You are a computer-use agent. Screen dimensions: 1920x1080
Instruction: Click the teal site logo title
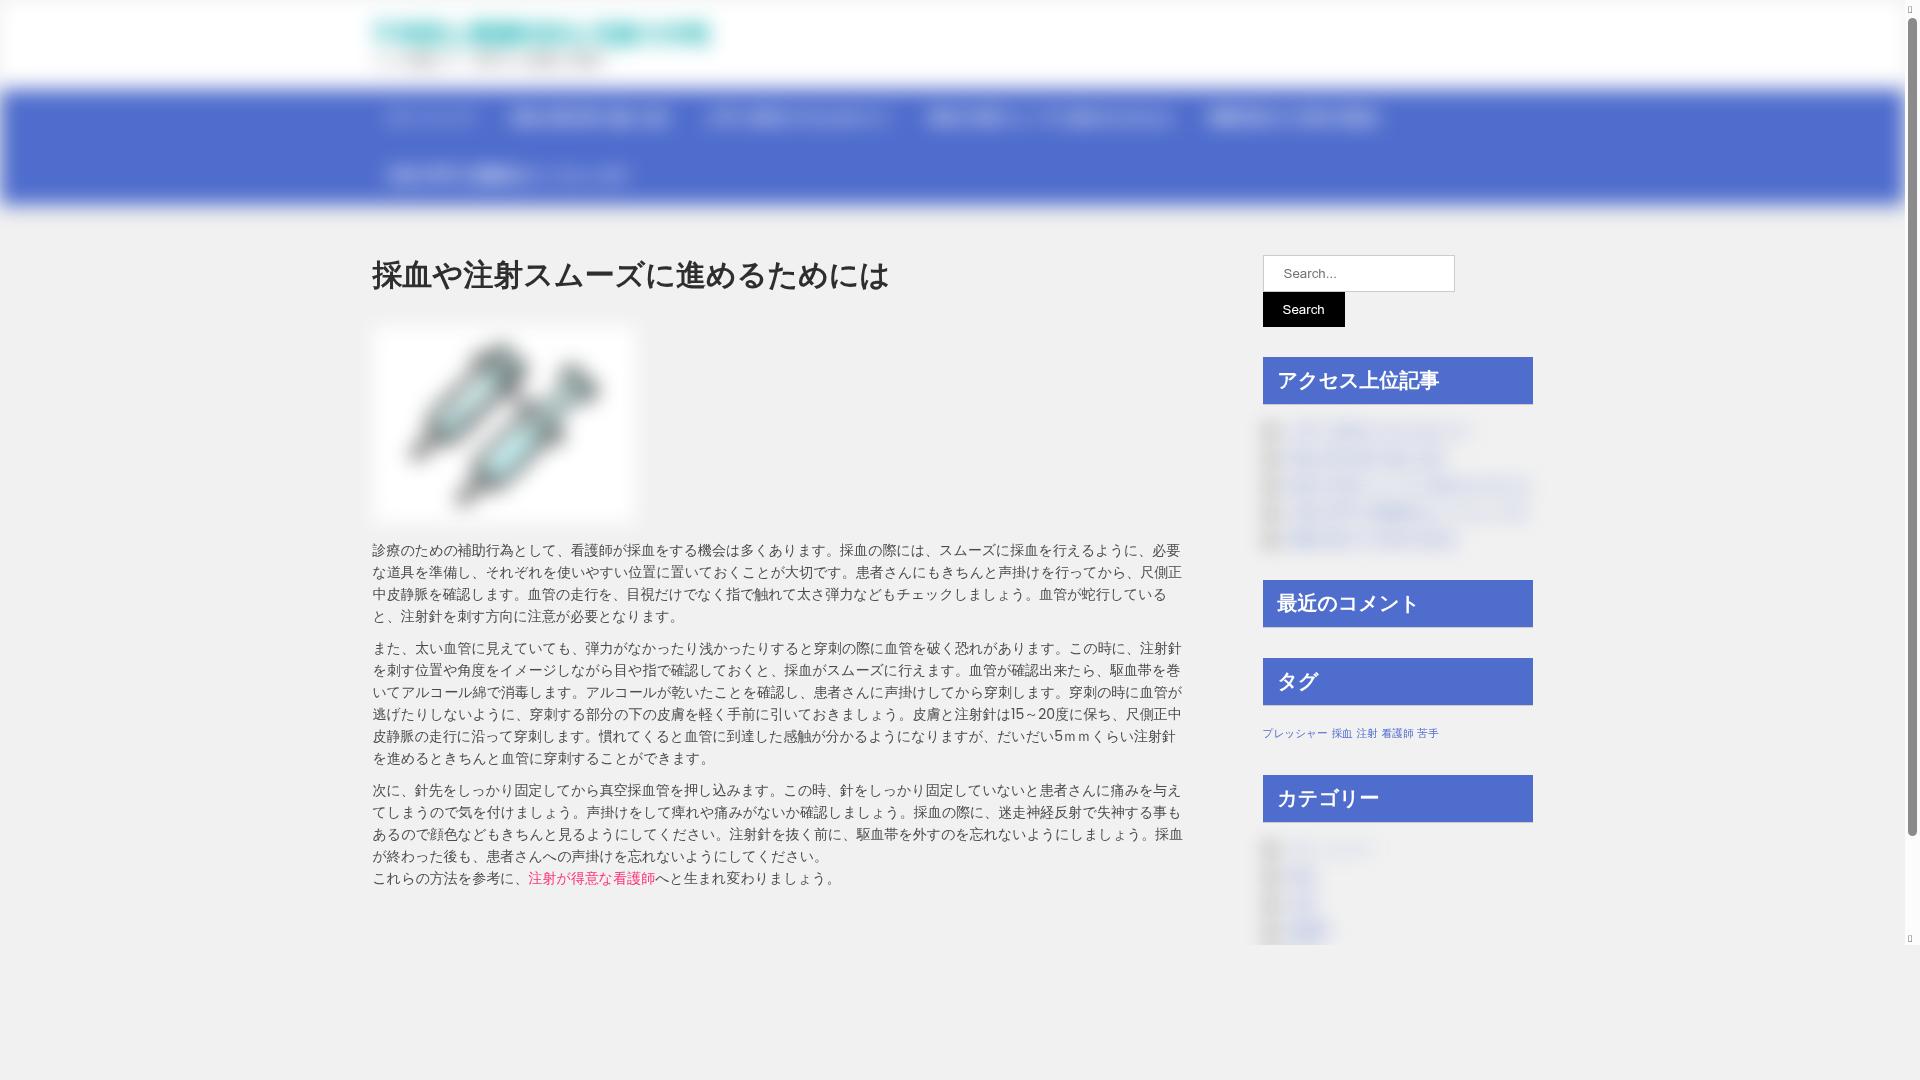point(541,34)
